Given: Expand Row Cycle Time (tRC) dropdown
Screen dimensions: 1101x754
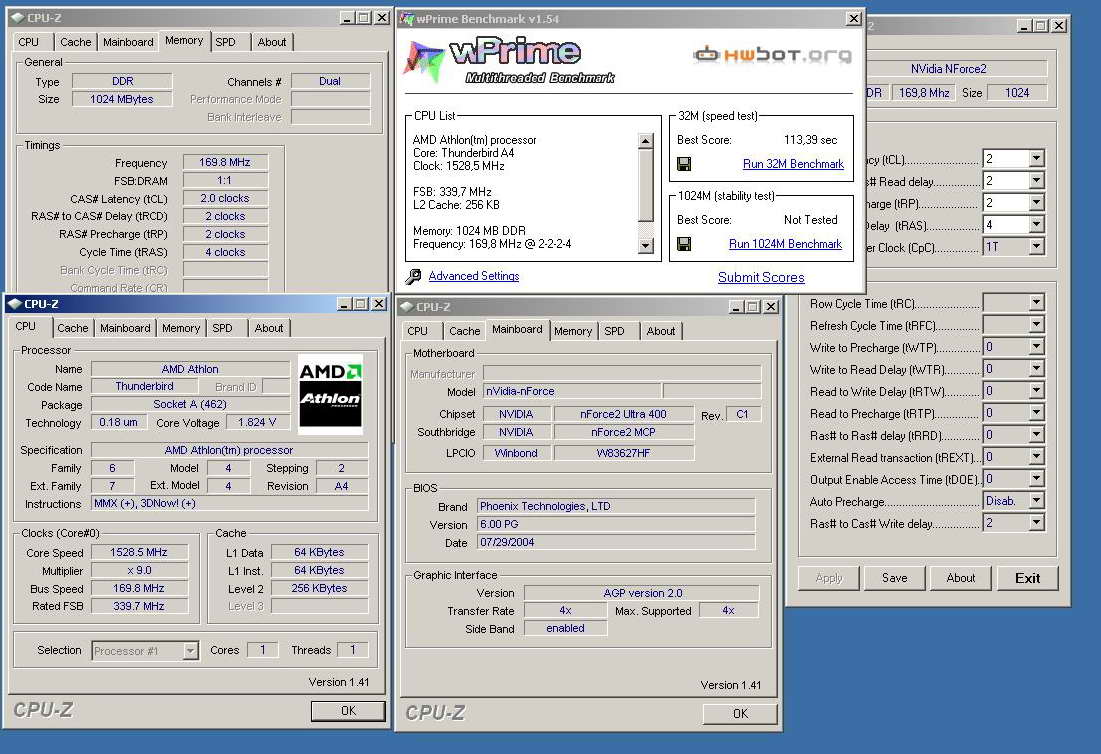Looking at the screenshot, I should point(1036,303).
